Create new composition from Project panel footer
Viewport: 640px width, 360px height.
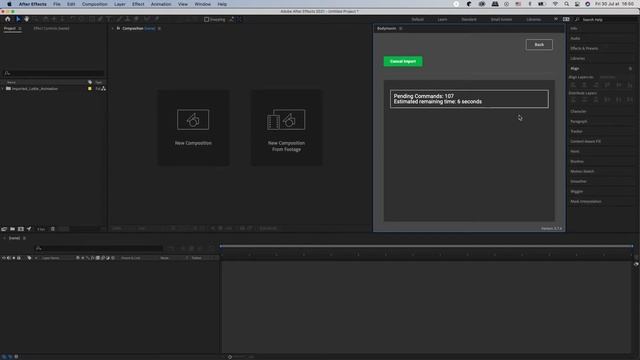21,229
